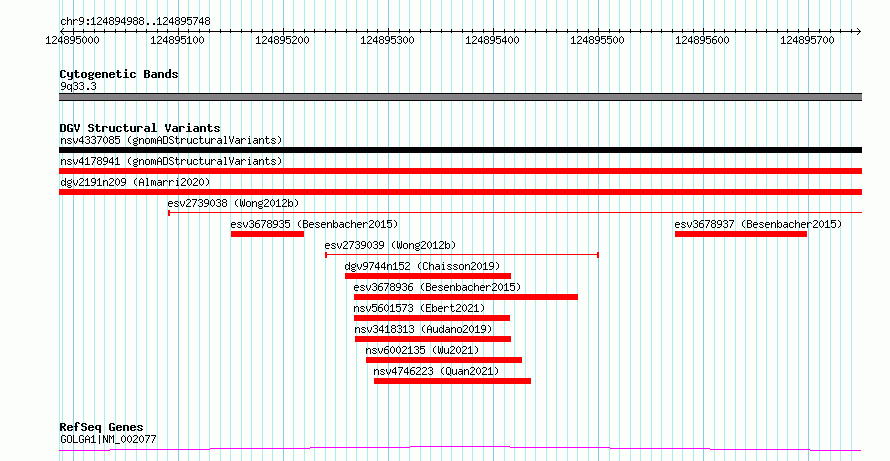
Task: Select the red esv3678936 variant bar
Action: (466, 297)
